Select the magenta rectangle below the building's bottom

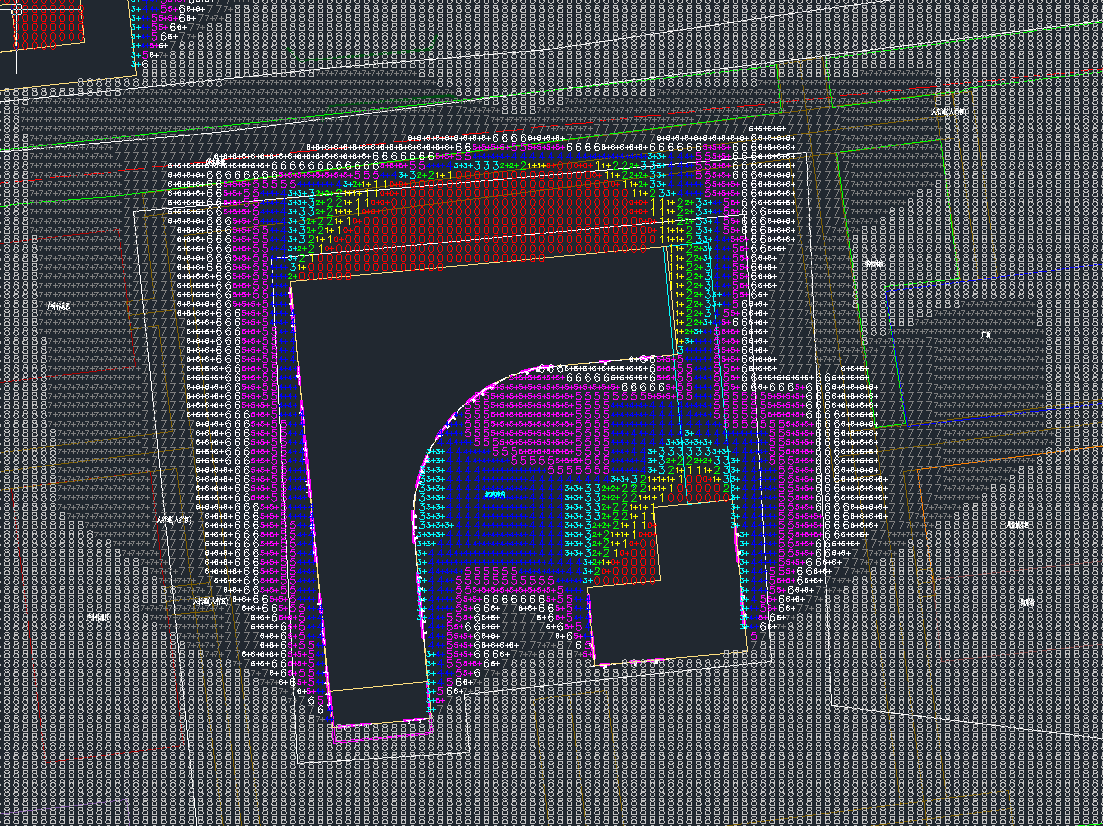coord(380,733)
